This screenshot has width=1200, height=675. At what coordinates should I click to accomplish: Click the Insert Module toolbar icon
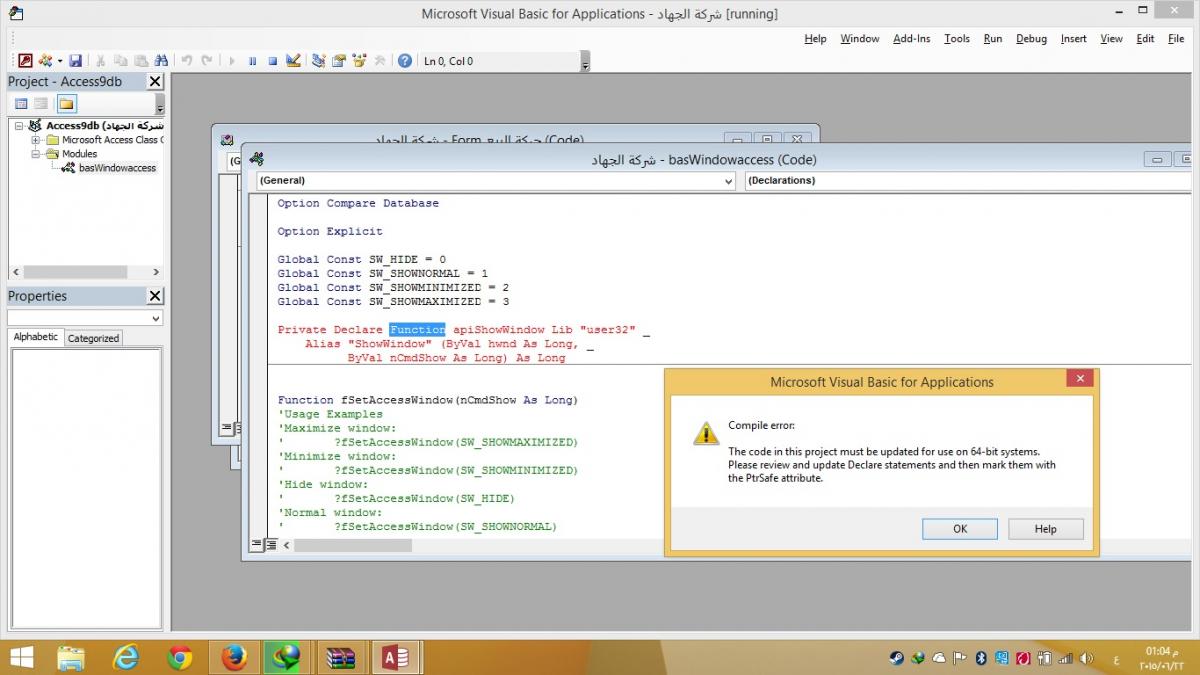(x=45, y=61)
